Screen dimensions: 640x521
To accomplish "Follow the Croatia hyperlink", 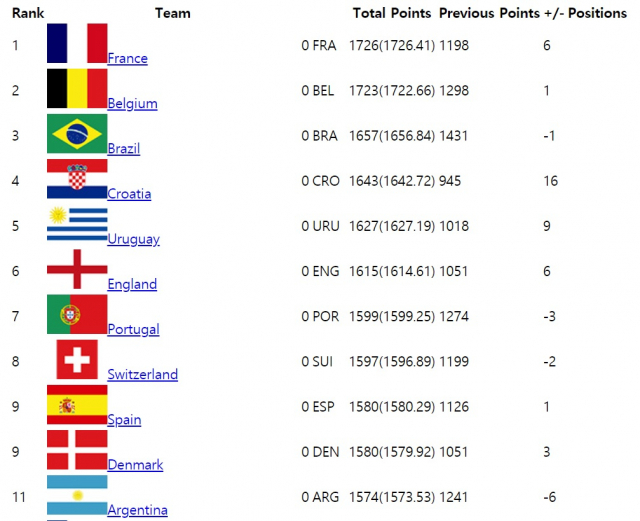I will click(129, 194).
